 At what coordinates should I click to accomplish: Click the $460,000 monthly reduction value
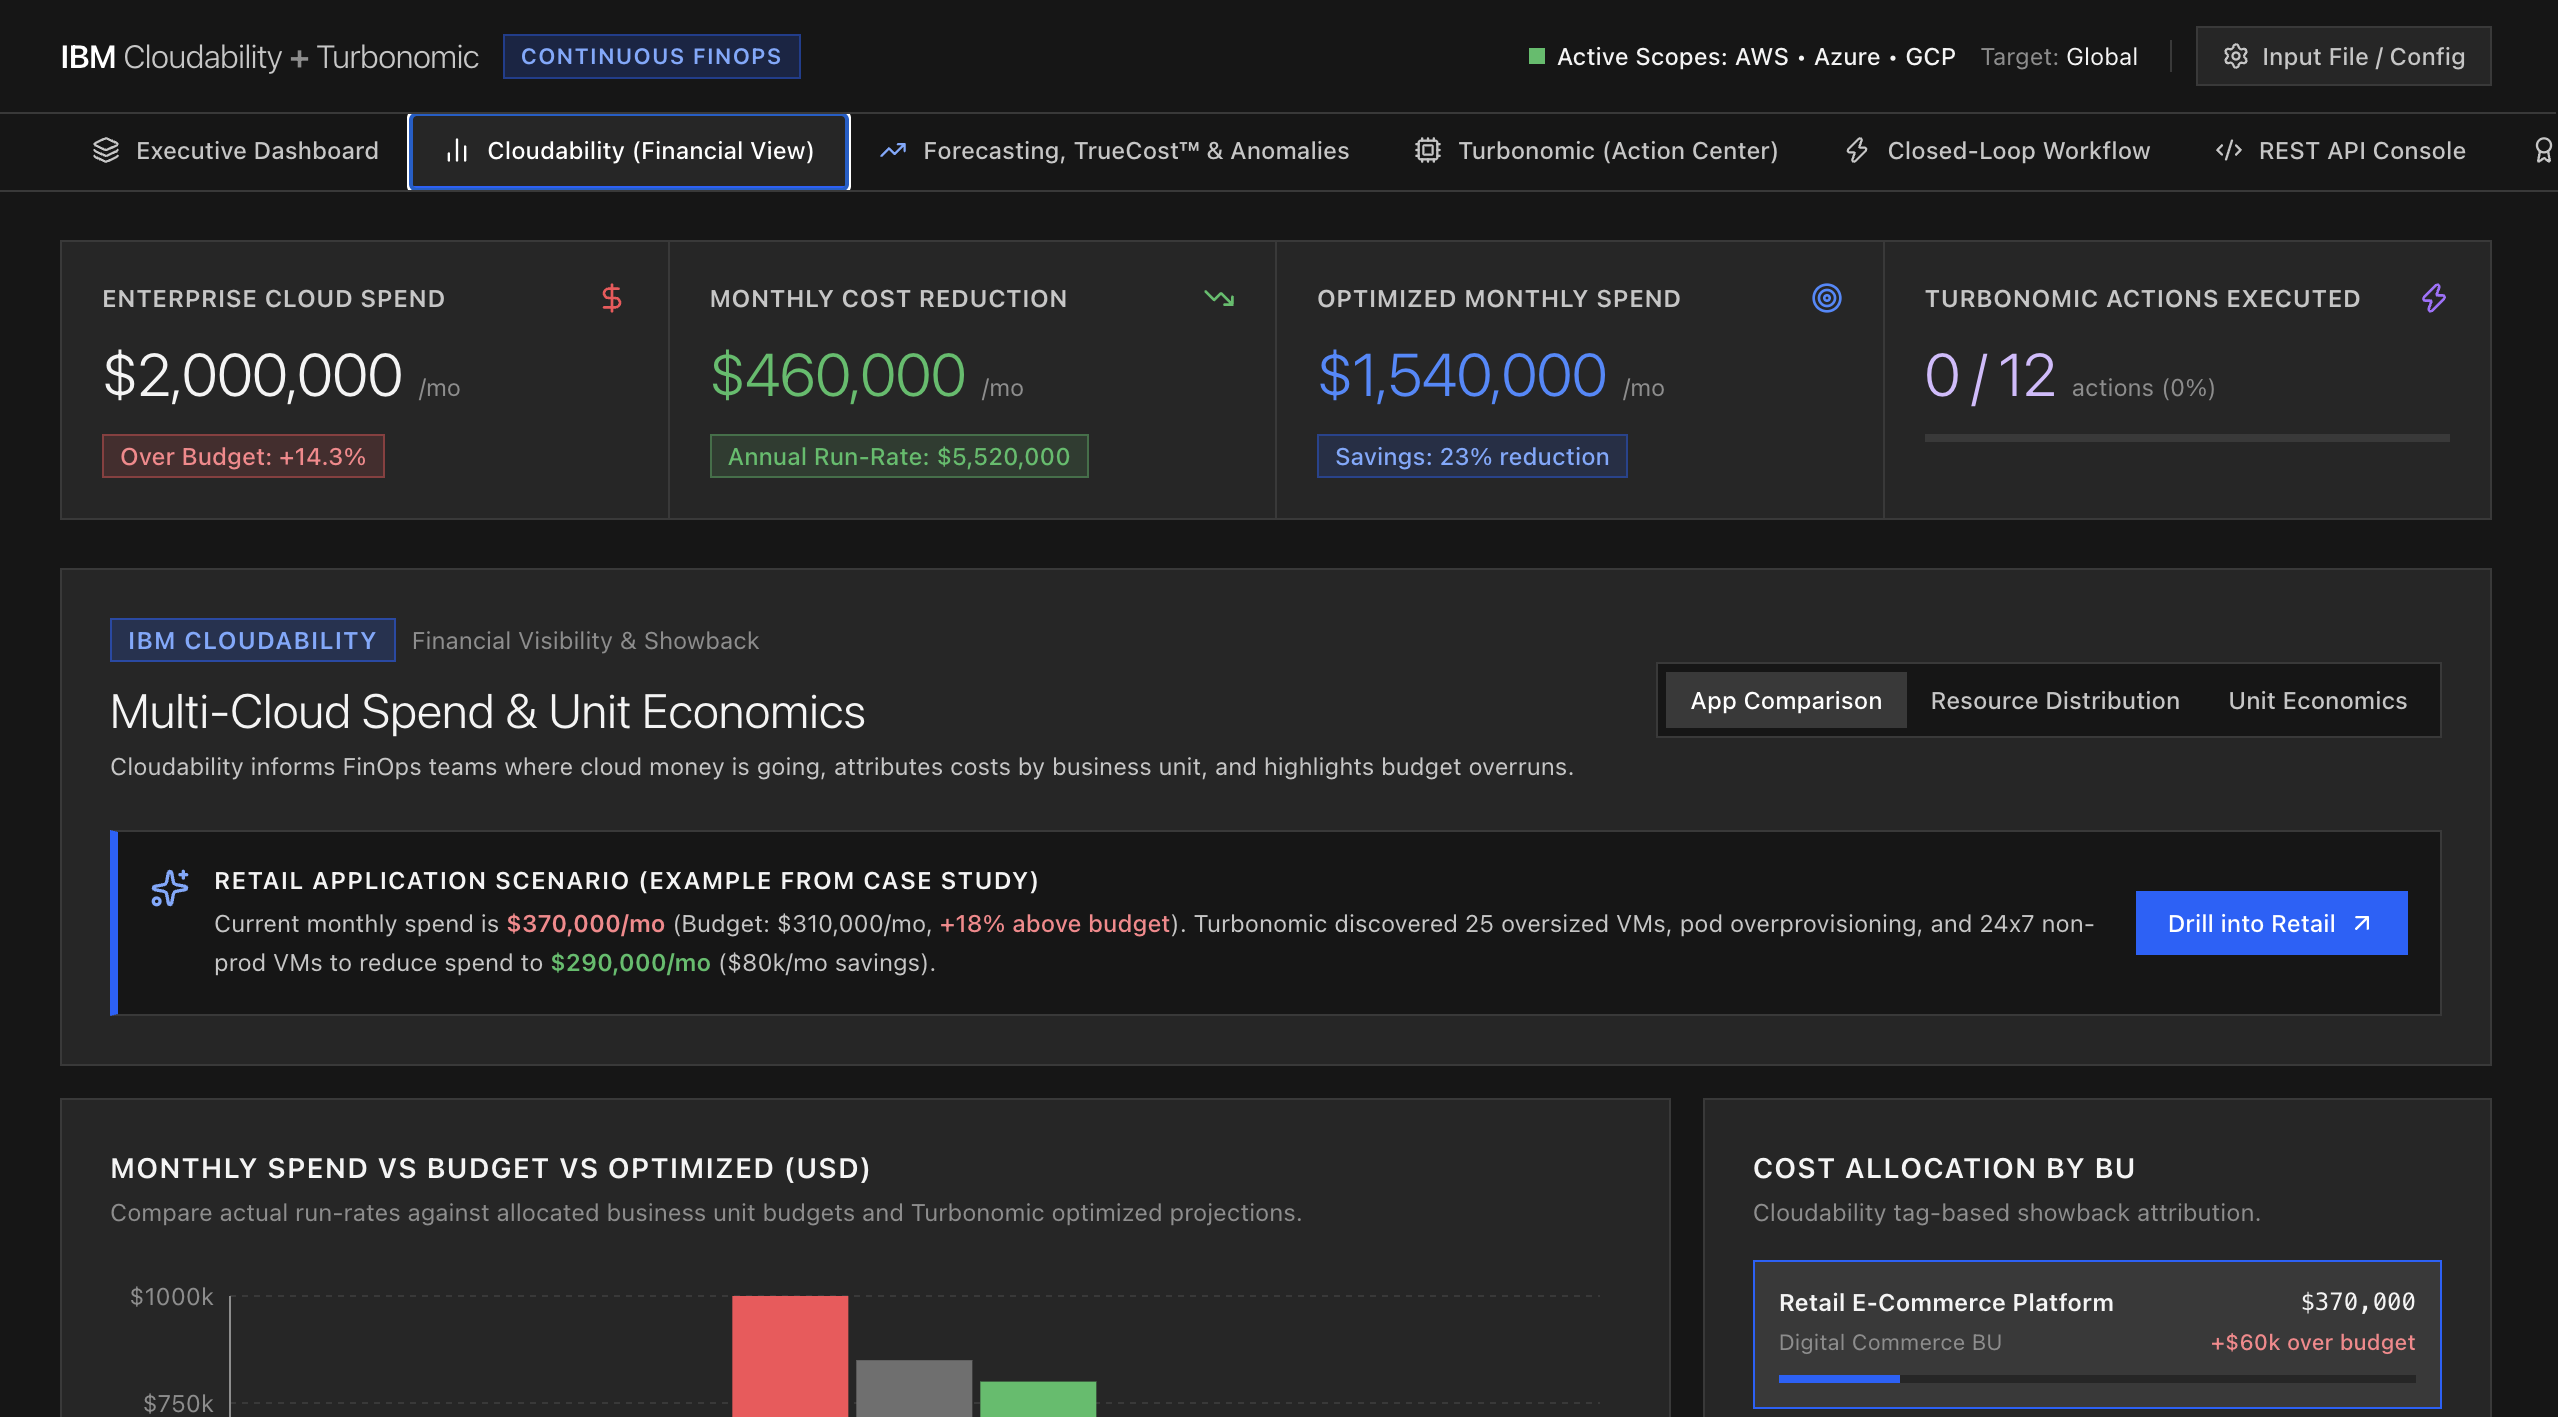[x=838, y=376]
